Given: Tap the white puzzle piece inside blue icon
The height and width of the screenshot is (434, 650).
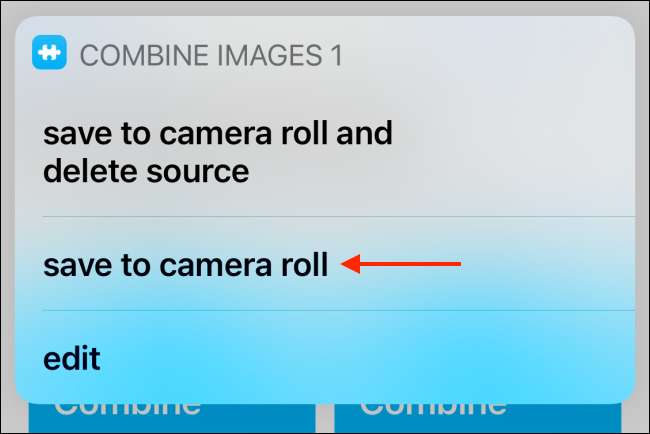Looking at the screenshot, I should click(x=50, y=54).
